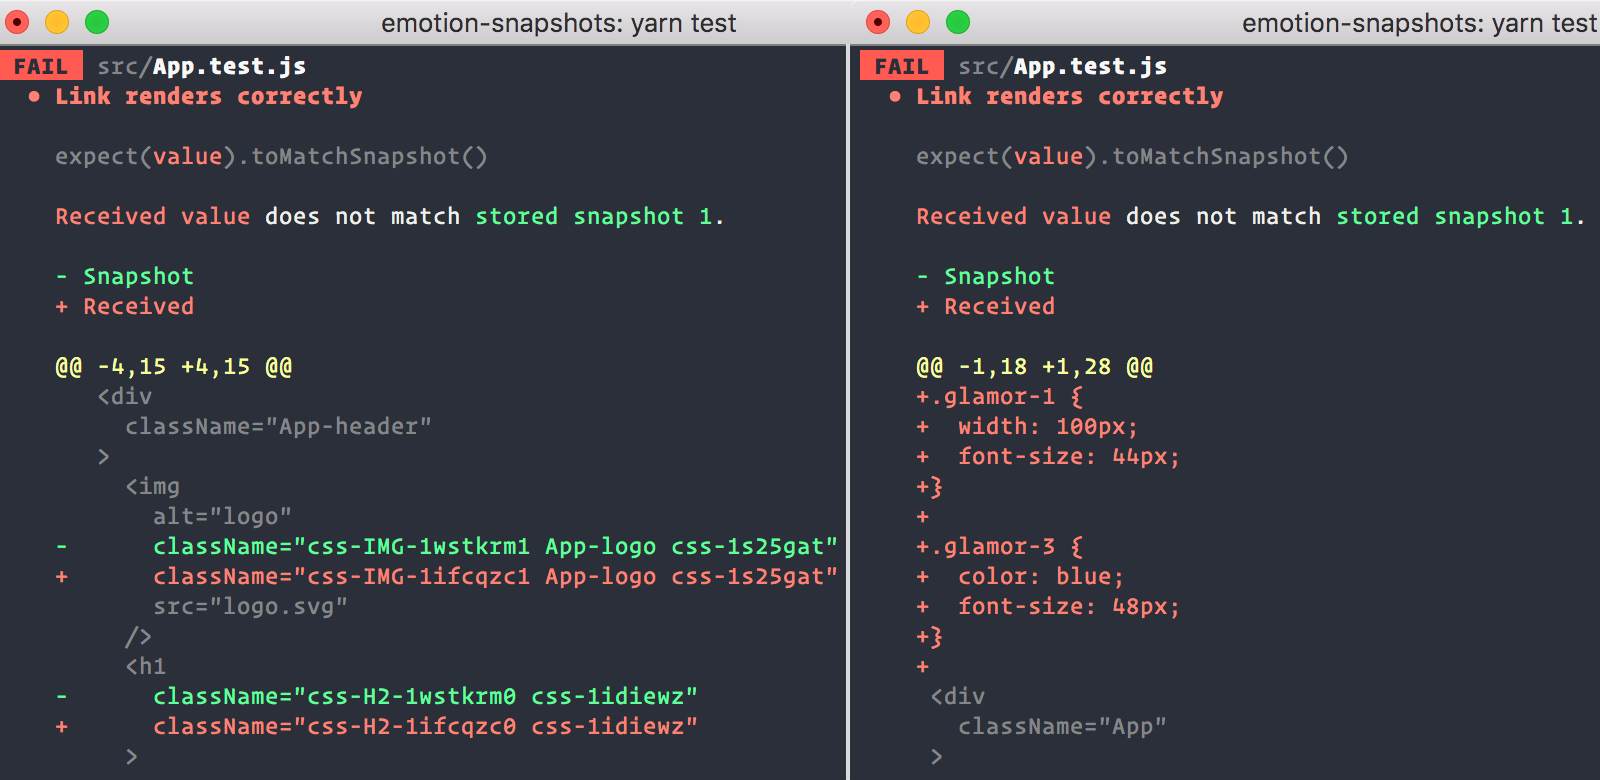Screen dimensions: 1600x780
Task: Click the removed css-IMG-1wstkrm1 className line
Action: 447,547
